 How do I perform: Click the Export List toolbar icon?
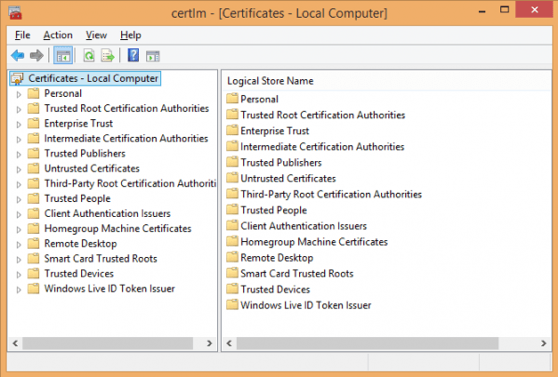[108, 56]
